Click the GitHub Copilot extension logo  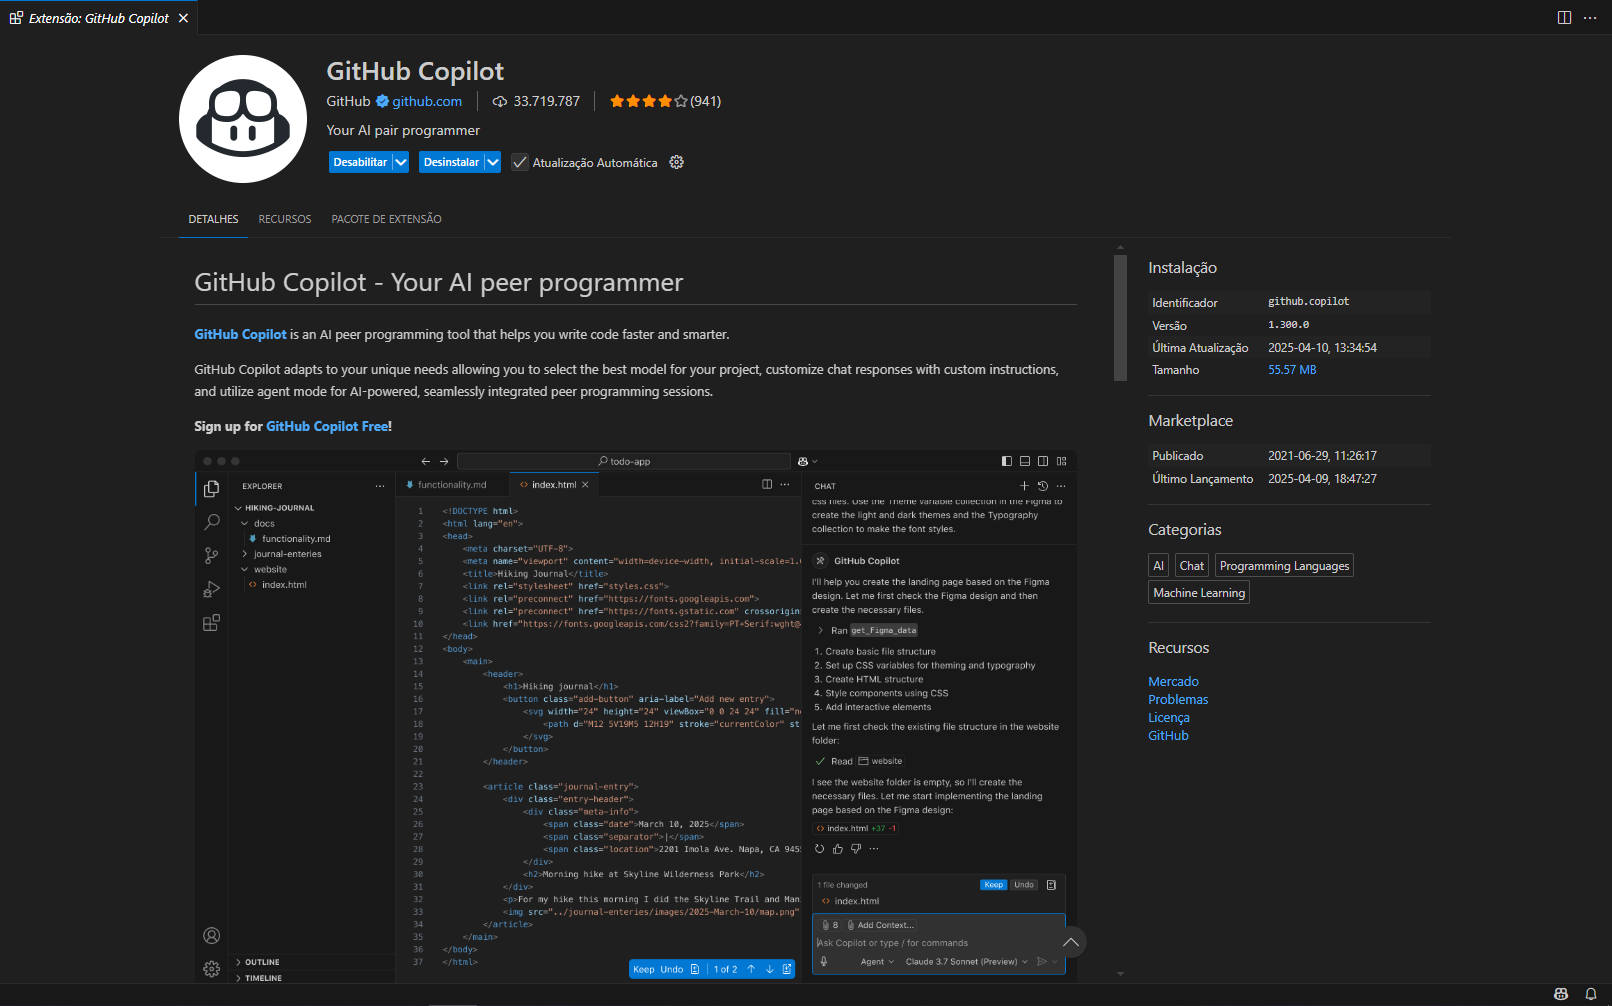click(243, 119)
